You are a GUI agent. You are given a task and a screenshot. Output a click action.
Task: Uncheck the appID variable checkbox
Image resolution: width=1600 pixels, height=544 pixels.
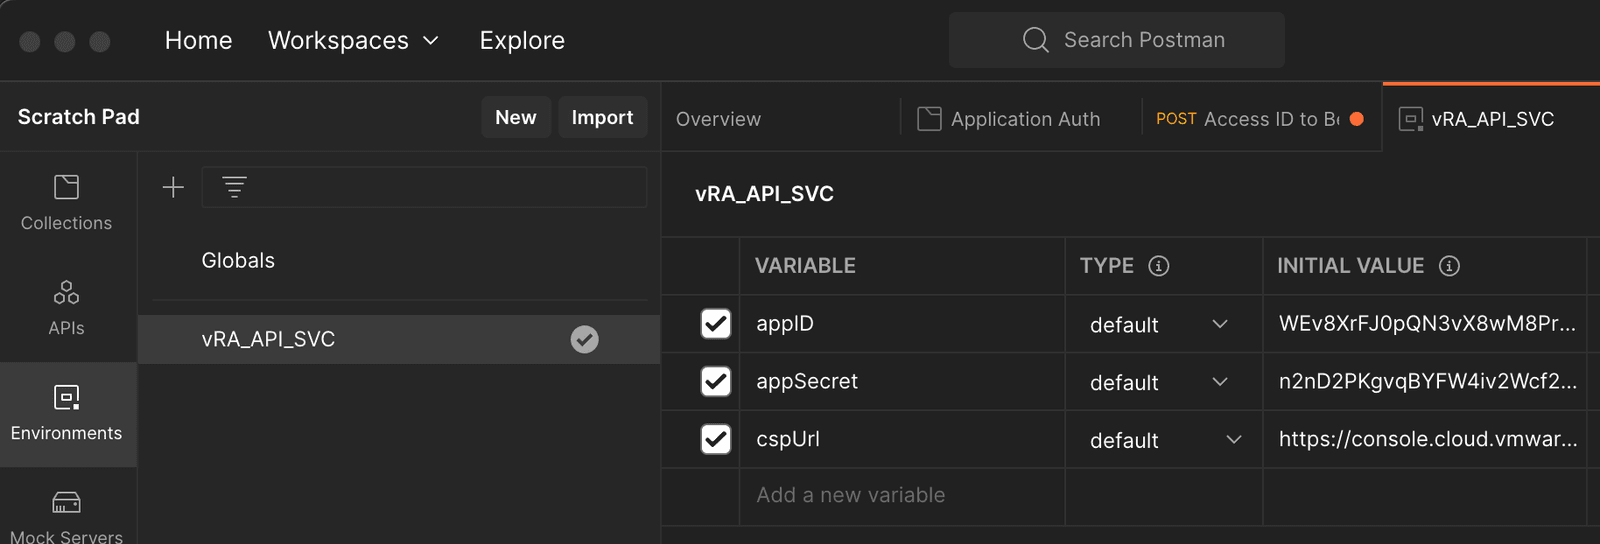pos(716,324)
